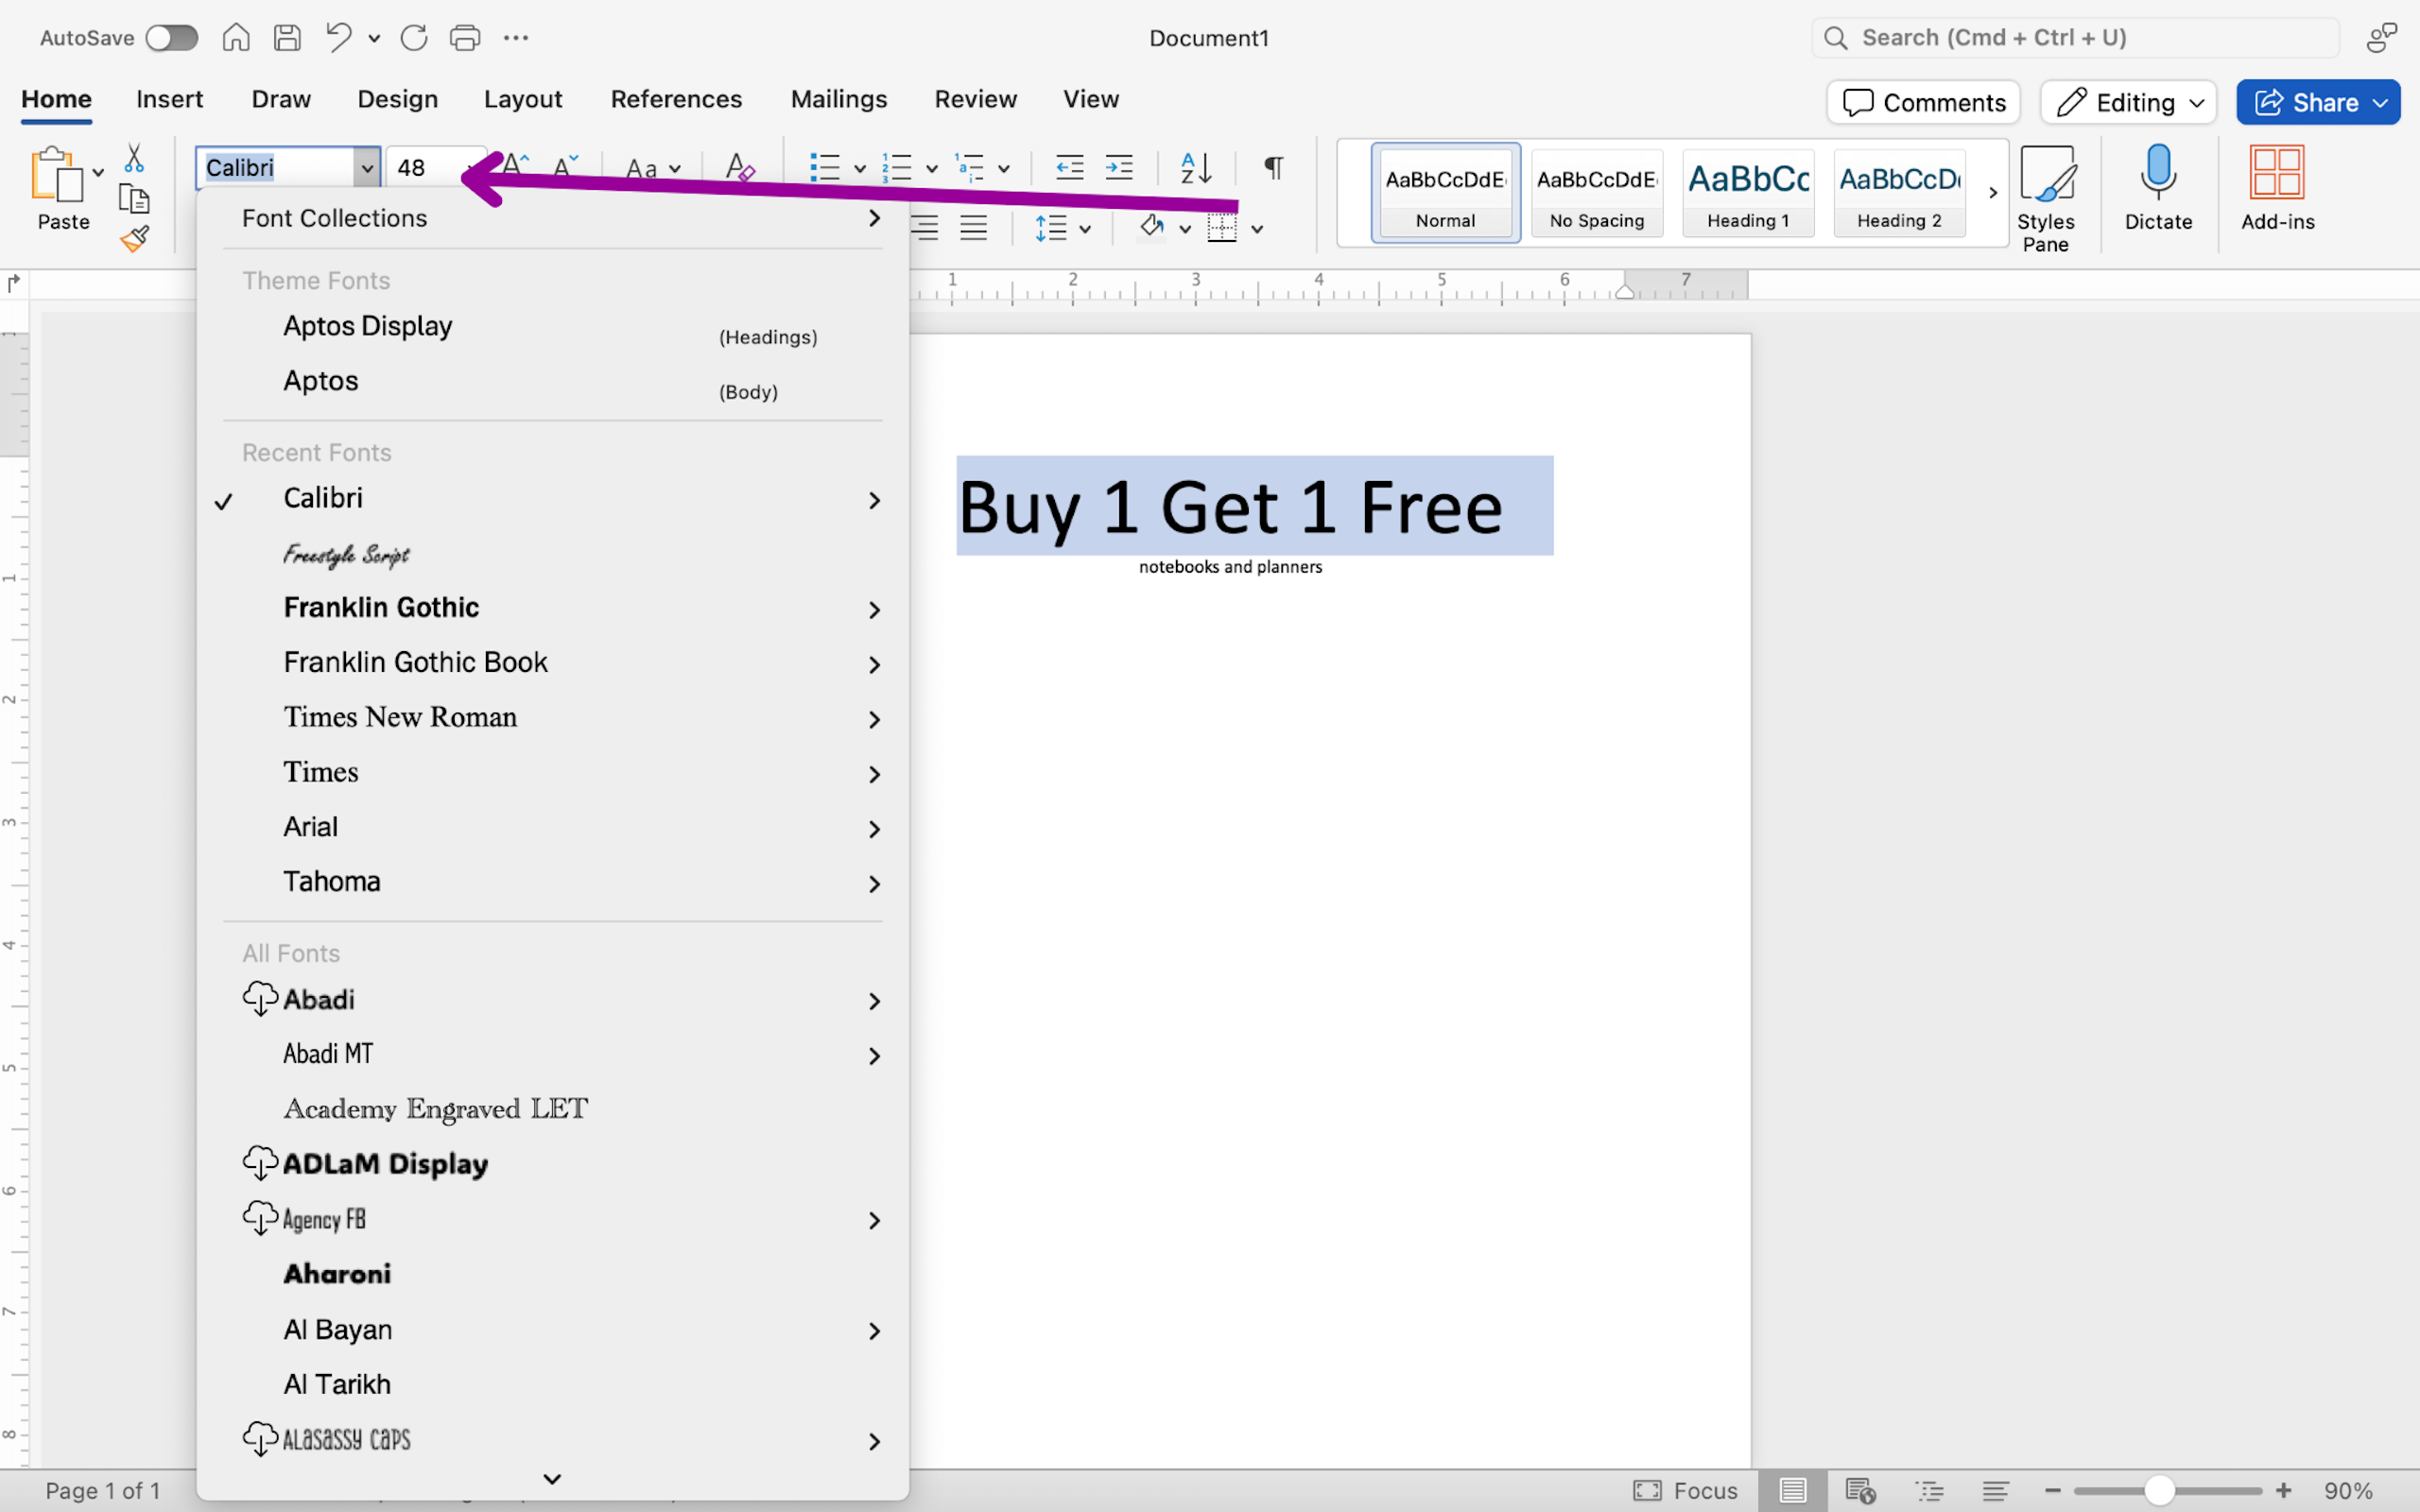Click the Borders icon
This screenshot has width=2420, height=1512.
(1222, 228)
